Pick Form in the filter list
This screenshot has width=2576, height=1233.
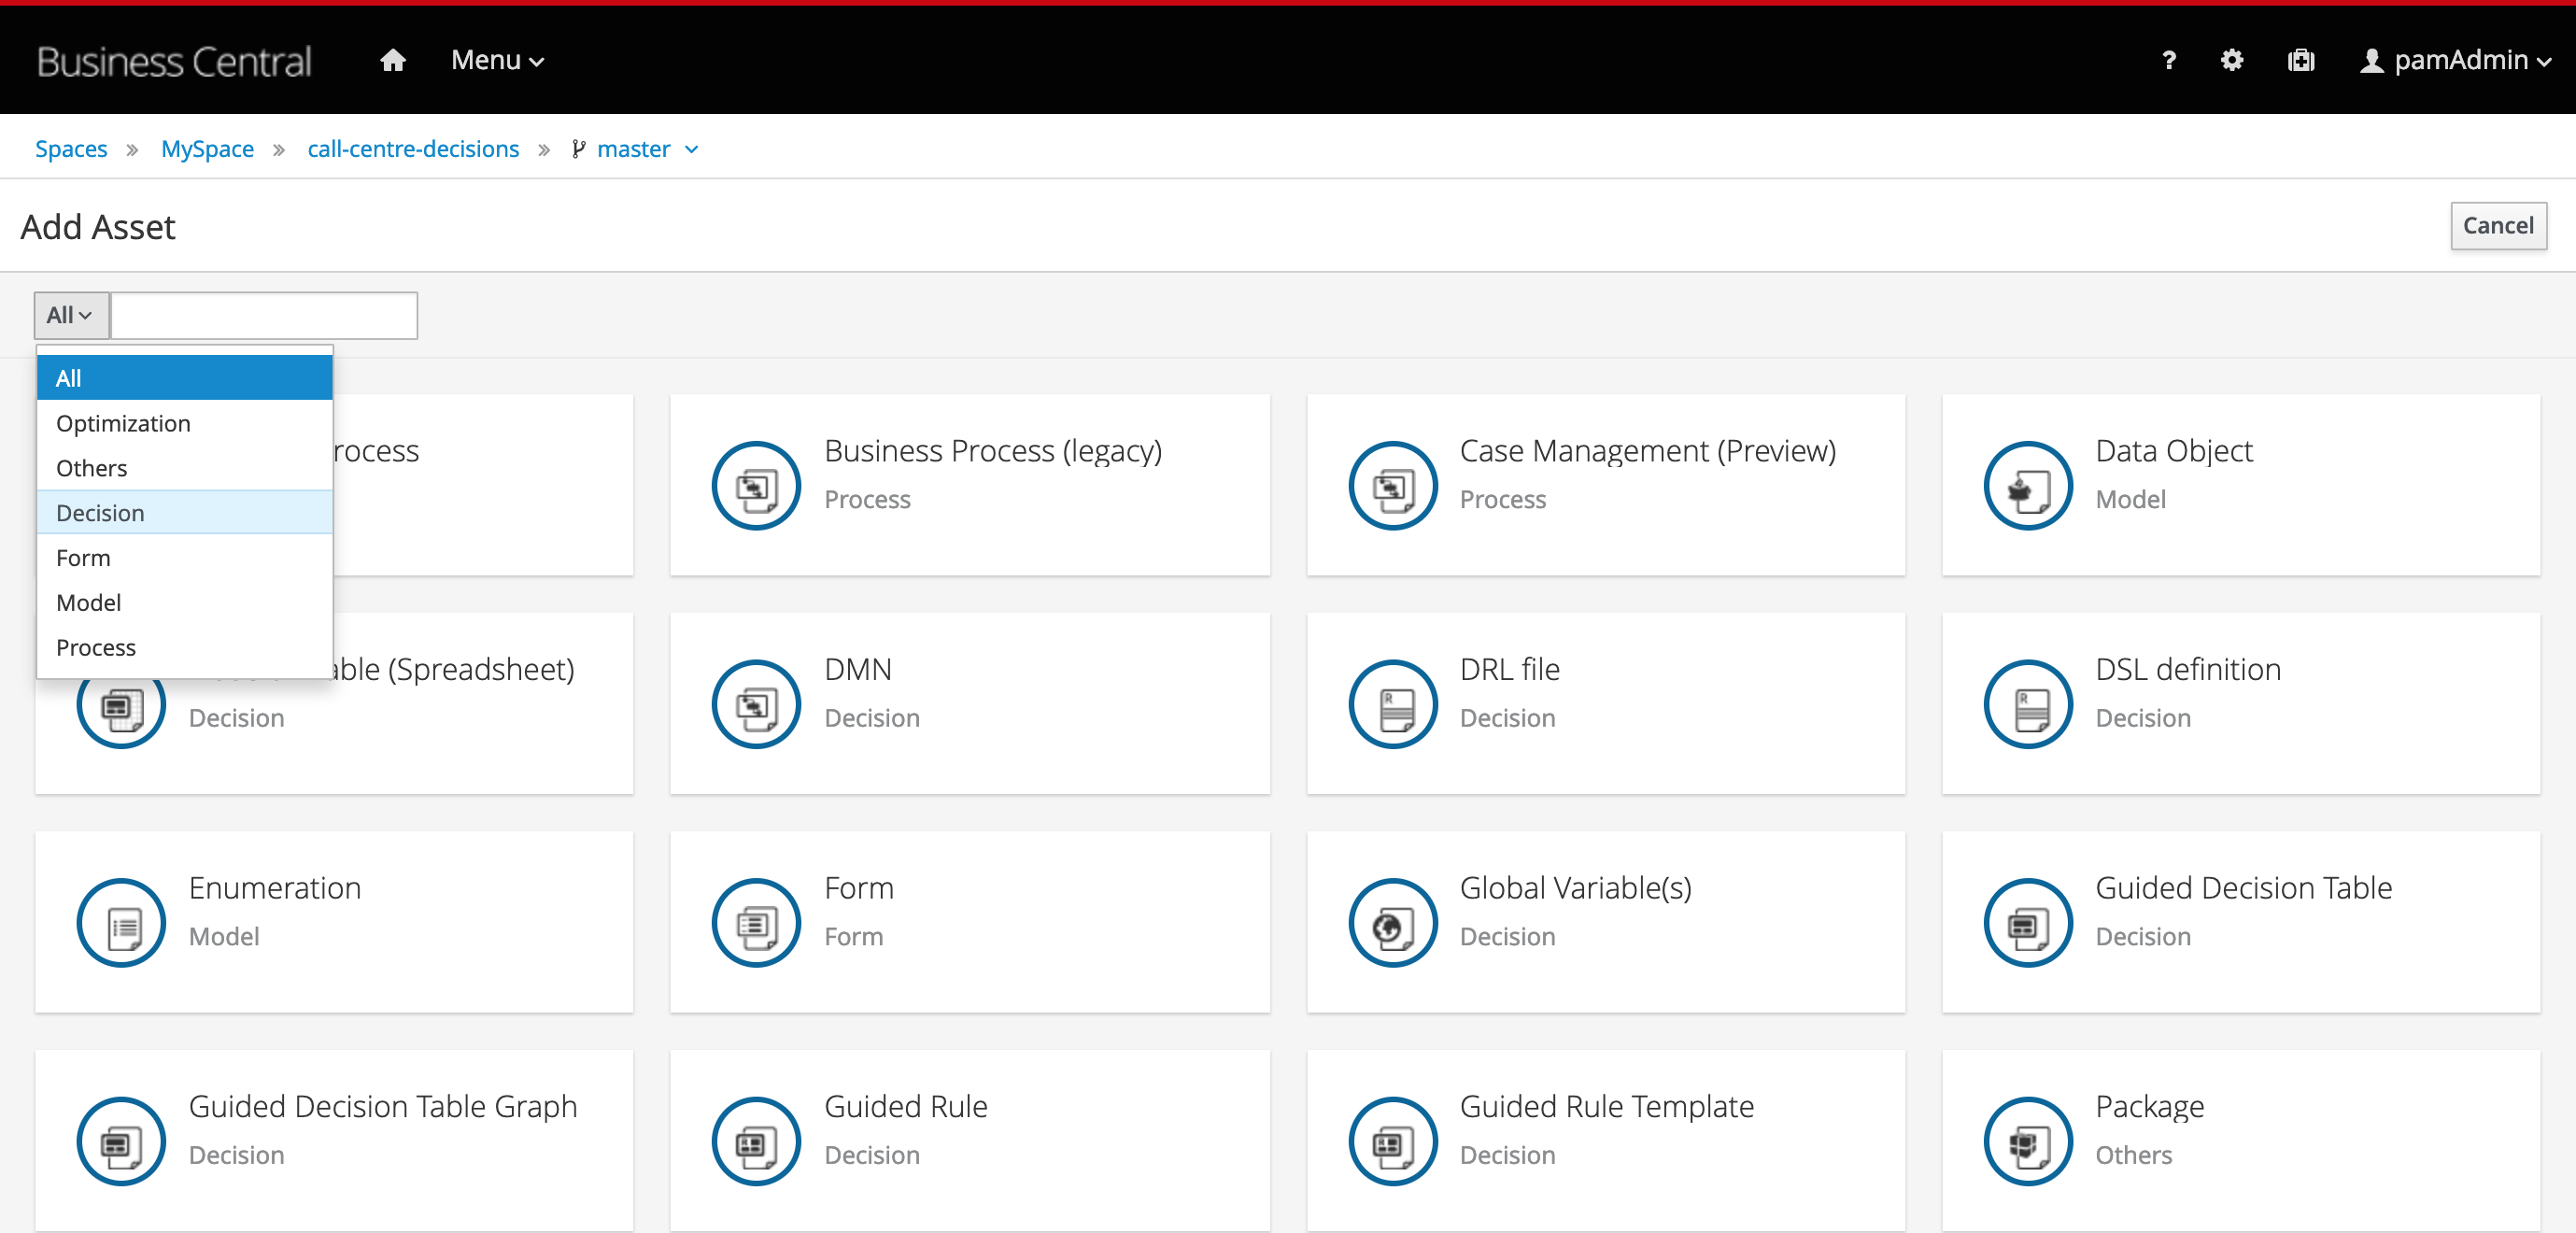[x=184, y=558]
